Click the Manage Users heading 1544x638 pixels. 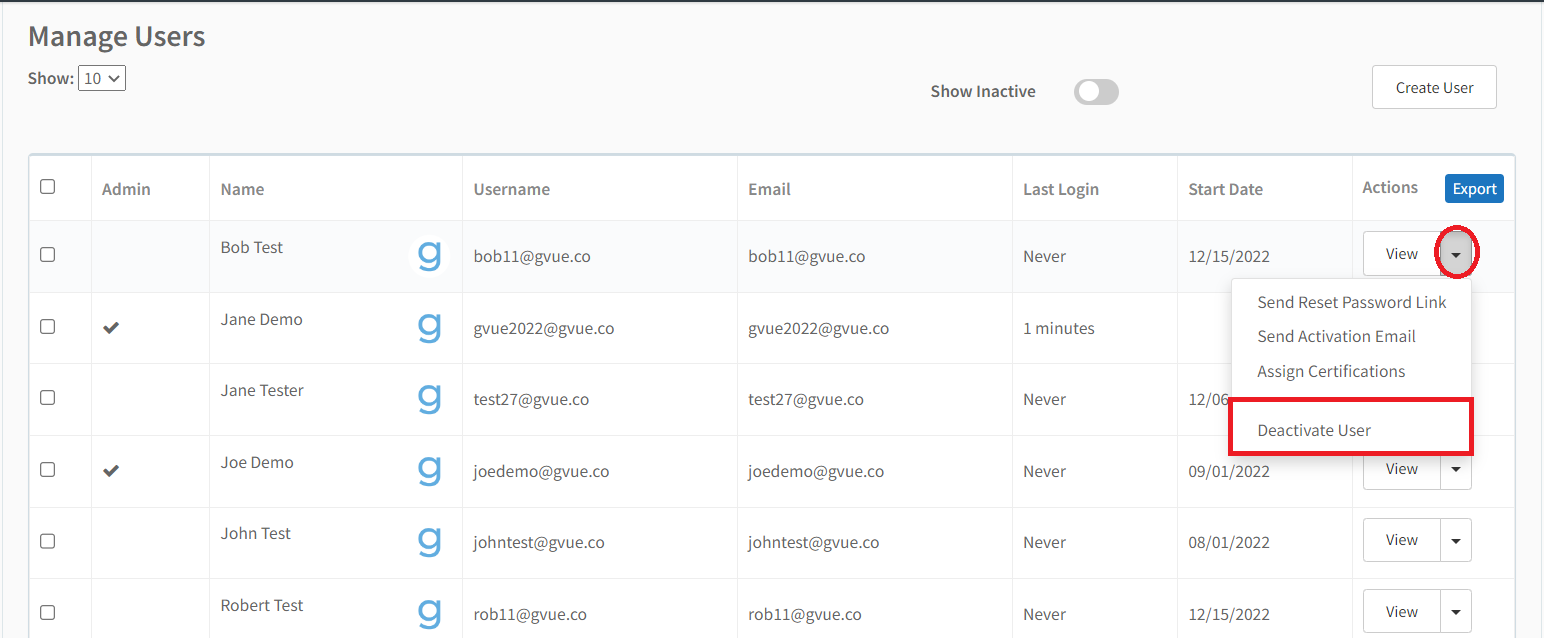coord(116,37)
